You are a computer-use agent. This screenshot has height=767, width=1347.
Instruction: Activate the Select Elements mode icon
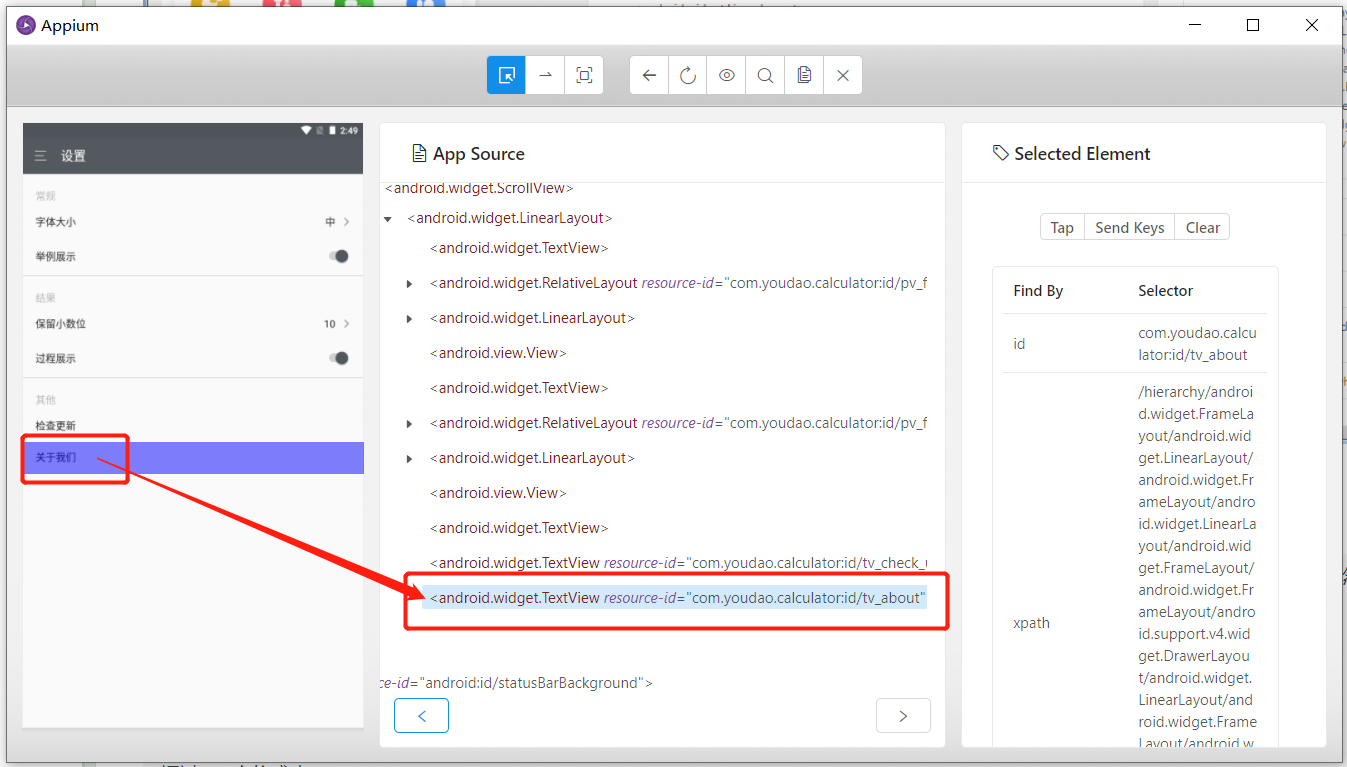pos(506,75)
